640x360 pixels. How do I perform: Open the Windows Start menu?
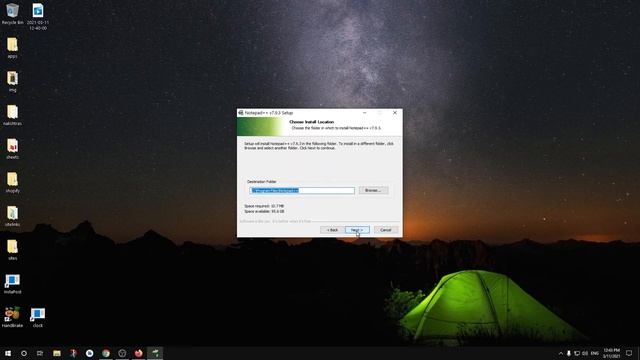point(8,353)
